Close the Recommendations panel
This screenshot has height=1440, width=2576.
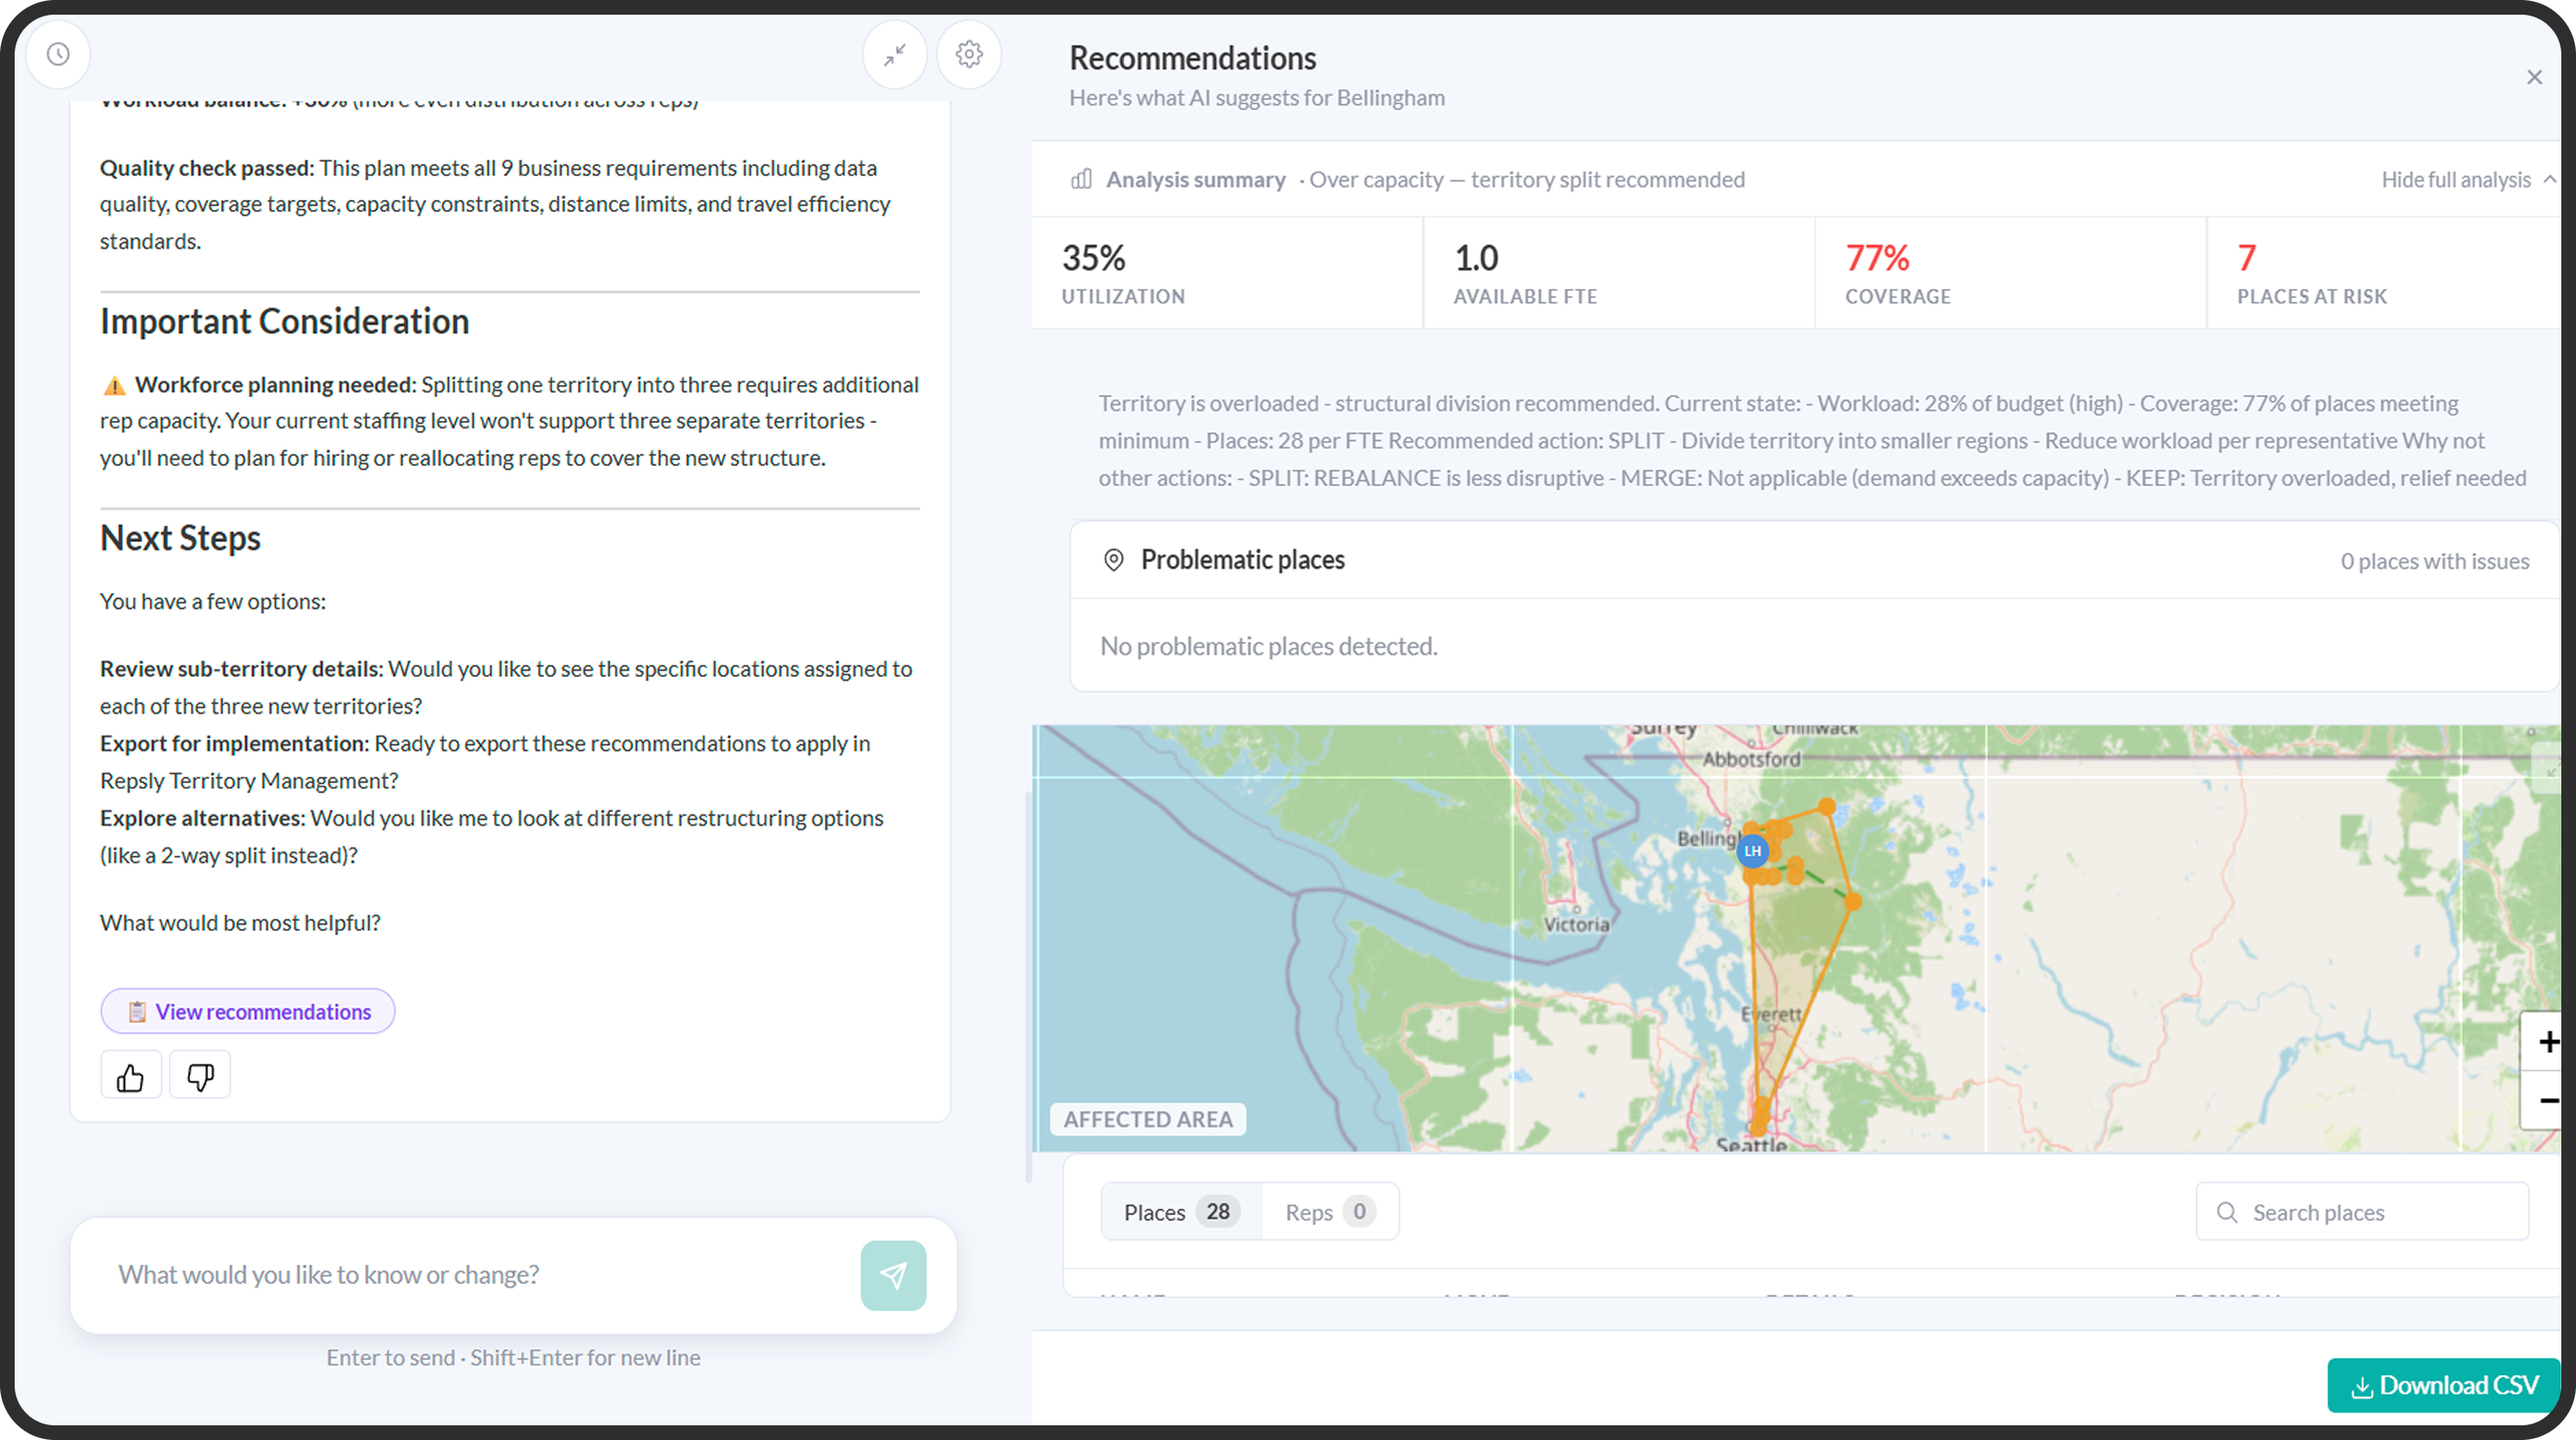pyautogui.click(x=2533, y=77)
